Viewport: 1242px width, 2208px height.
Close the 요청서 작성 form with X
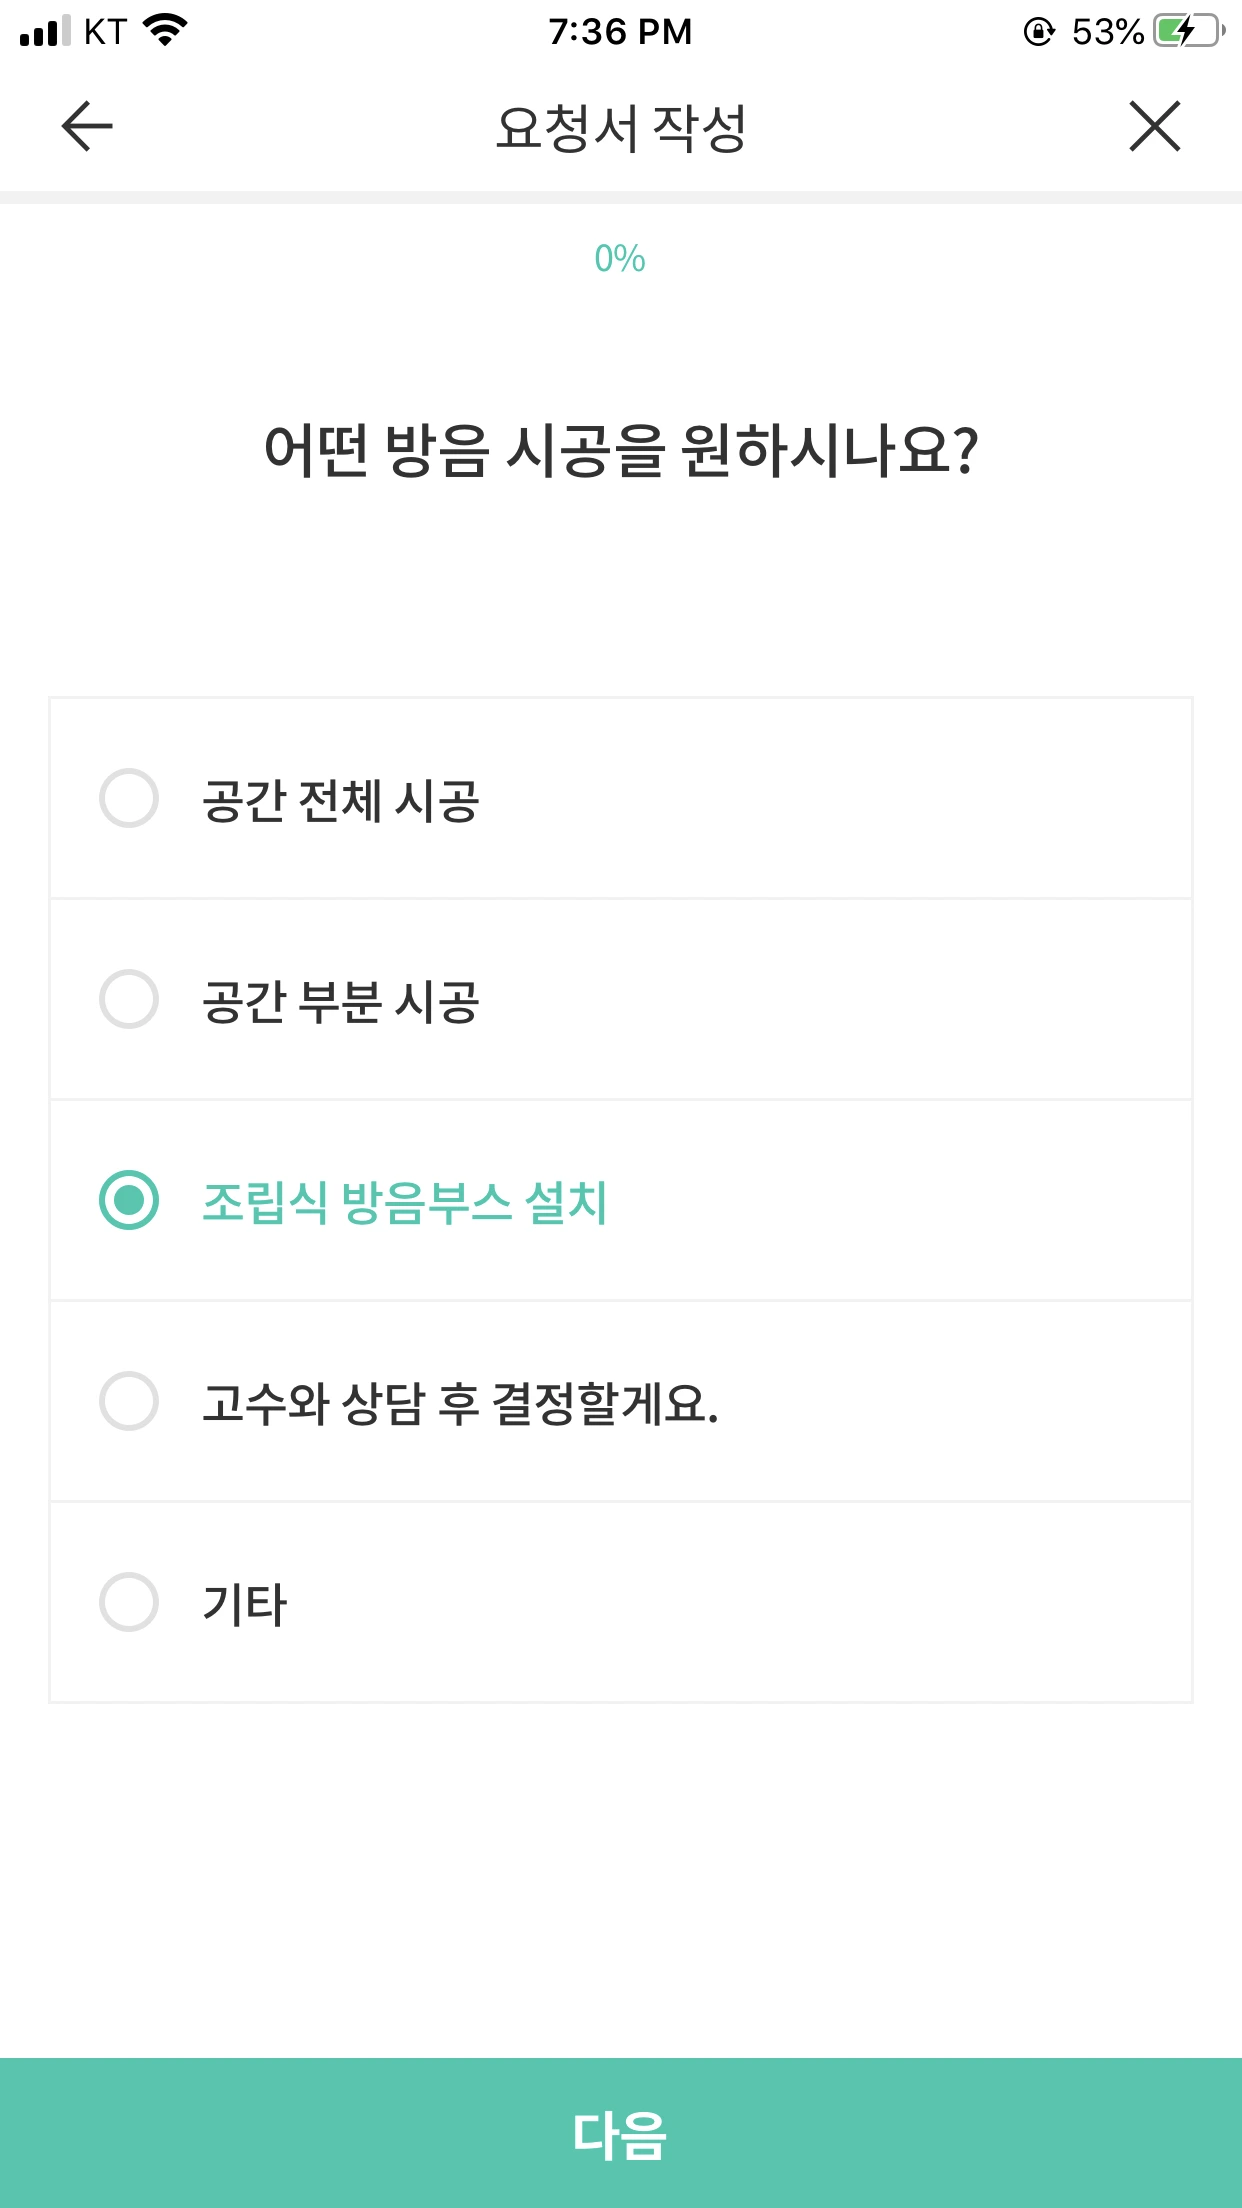1155,127
